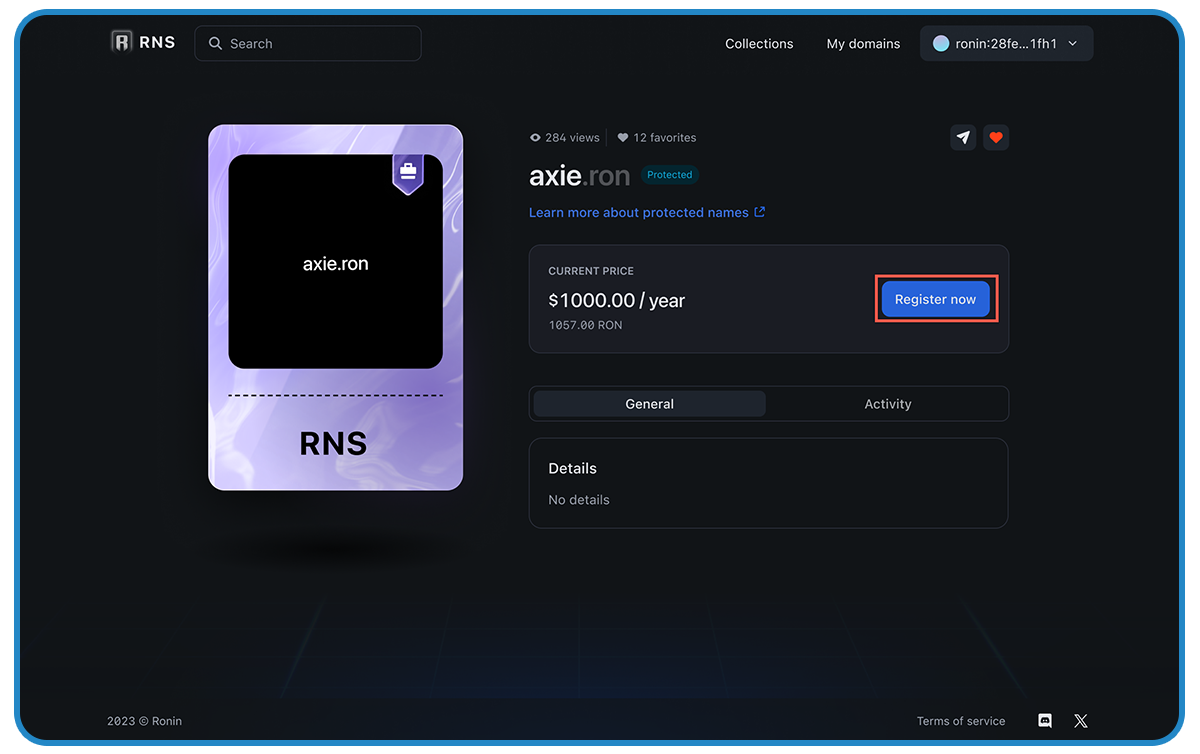This screenshot has width=1200, height=754.
Task: Open the X social icon in footer
Action: [x=1081, y=721]
